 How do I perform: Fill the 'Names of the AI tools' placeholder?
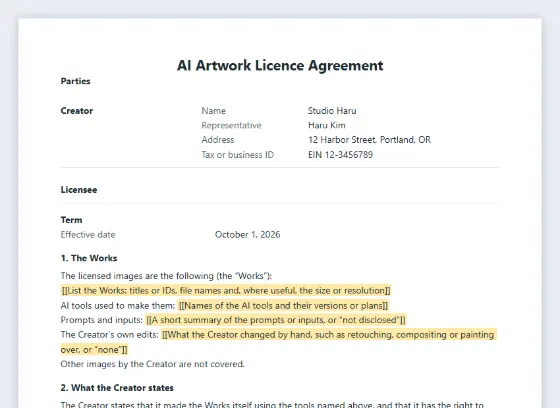283,305
